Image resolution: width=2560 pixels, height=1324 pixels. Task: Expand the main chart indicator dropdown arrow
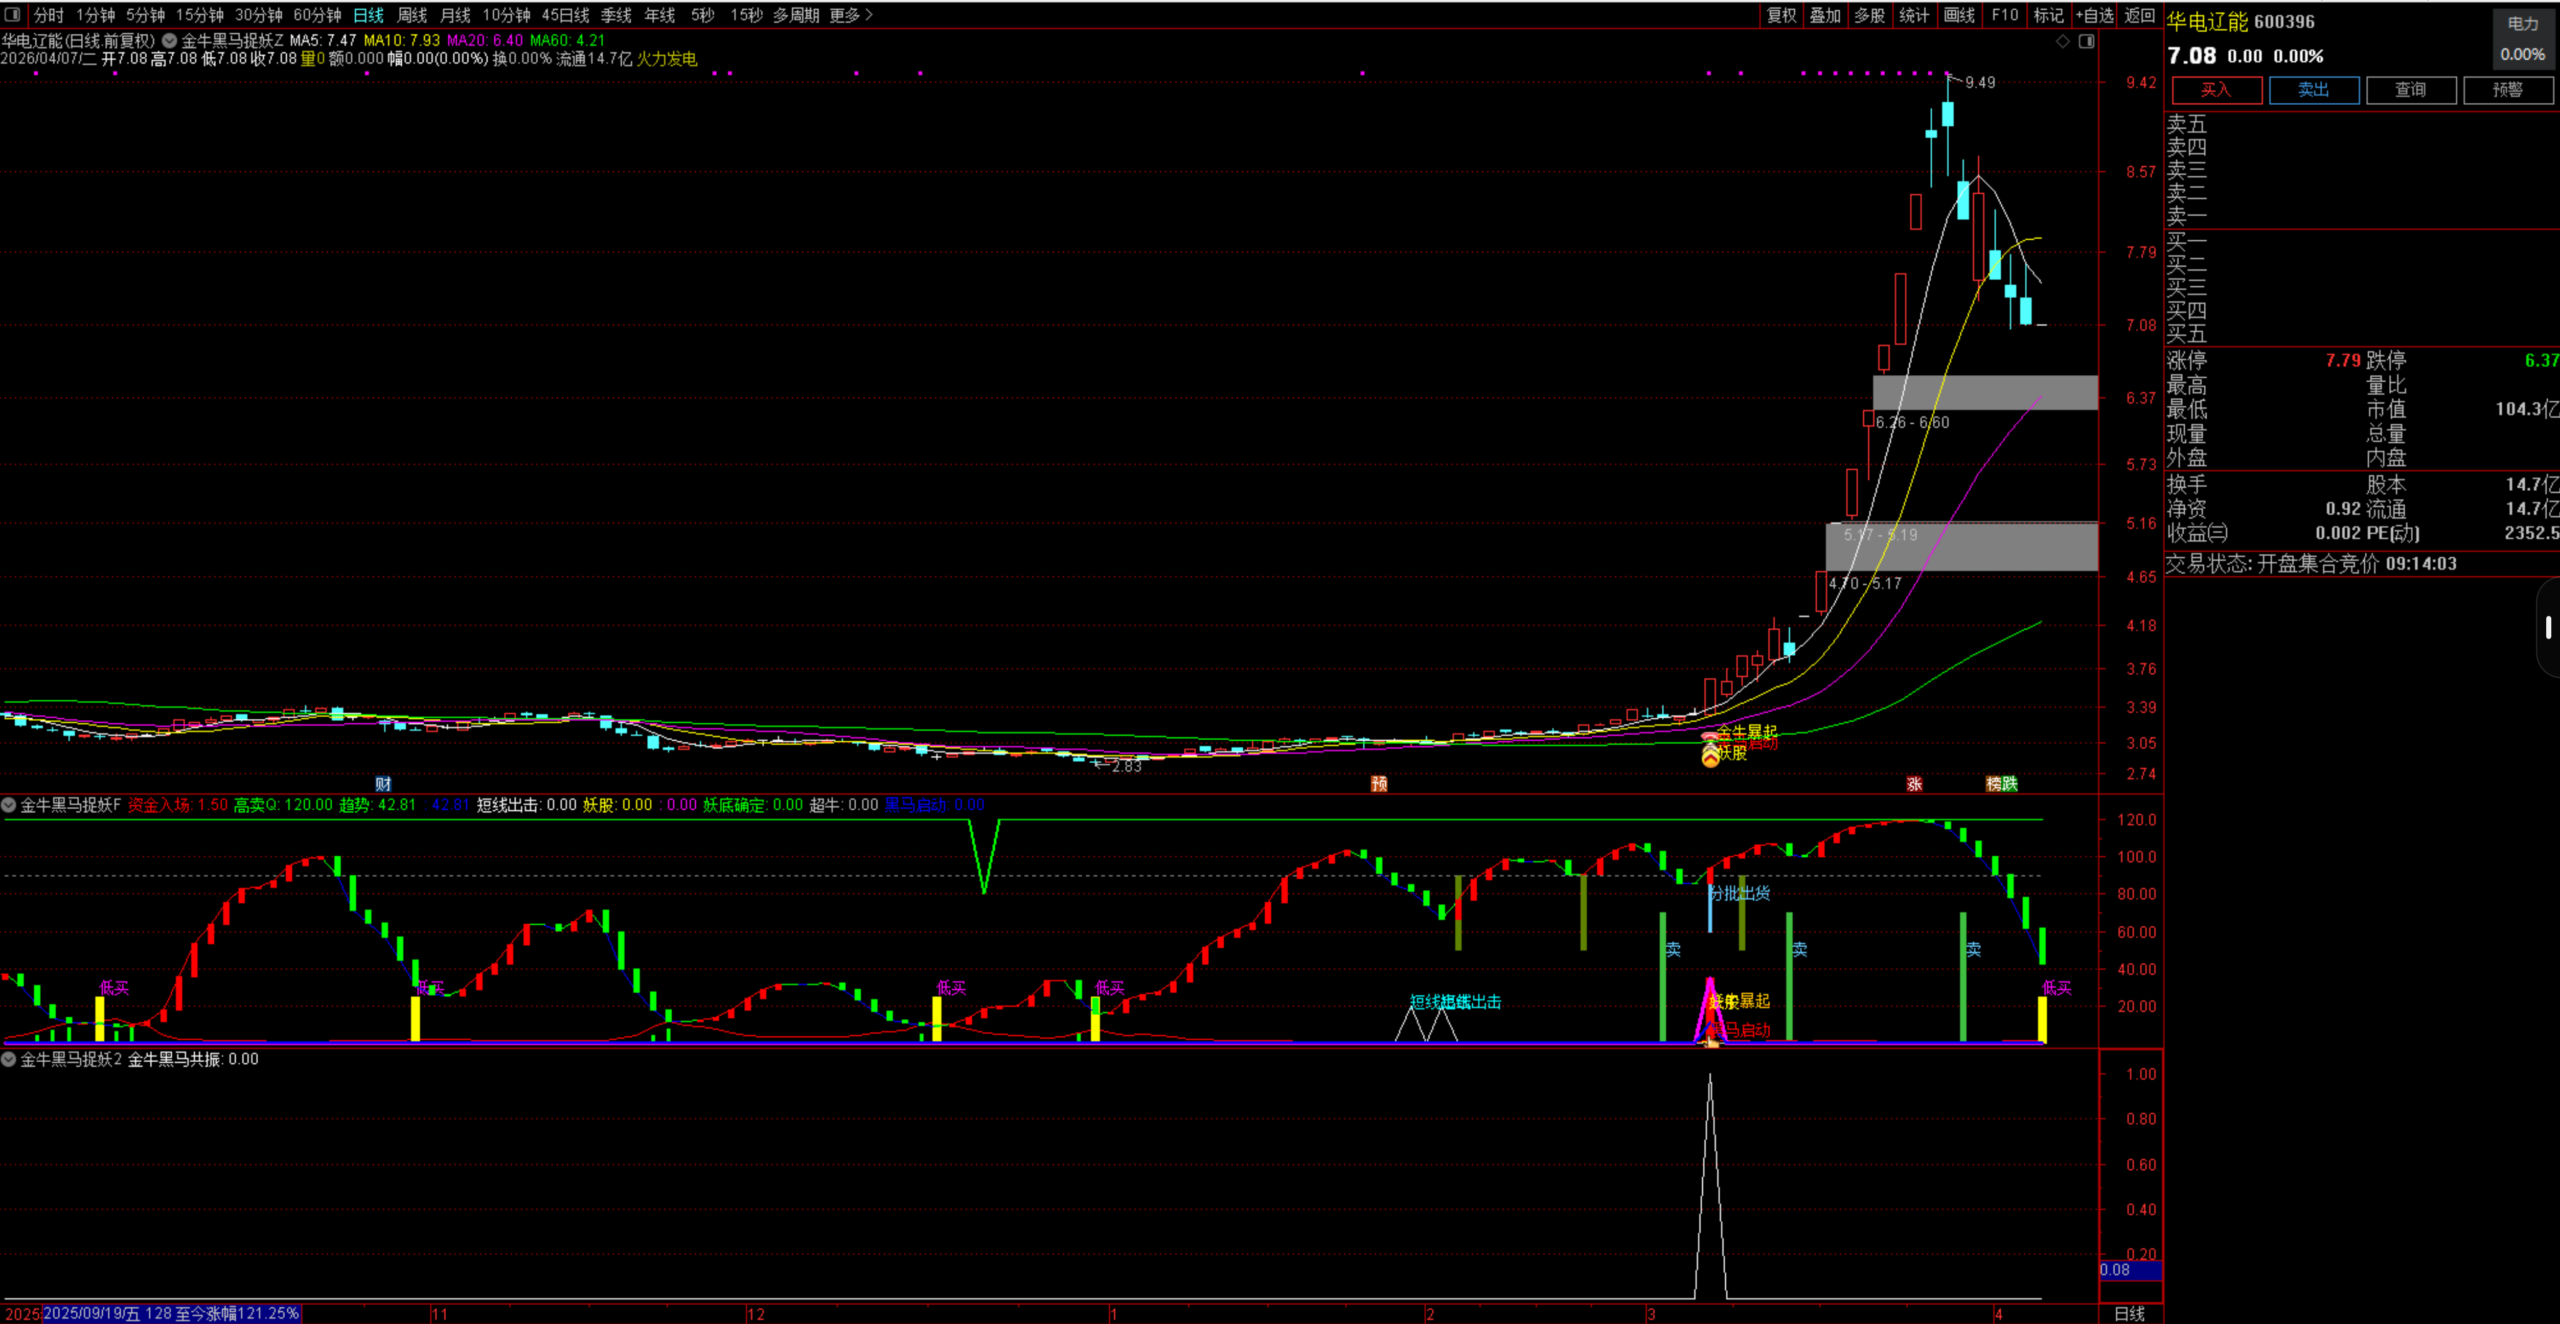169,41
